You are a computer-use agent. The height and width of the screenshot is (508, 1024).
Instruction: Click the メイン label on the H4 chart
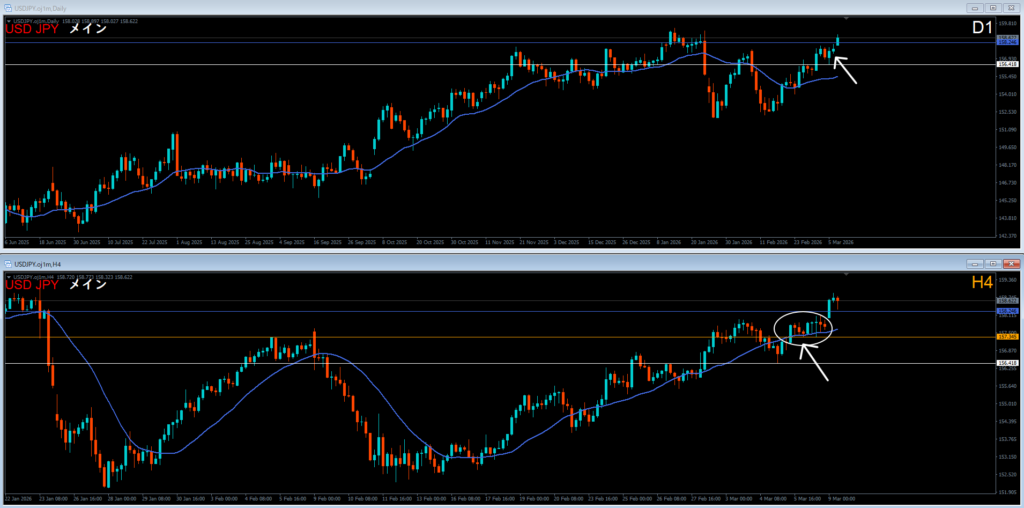(x=88, y=285)
